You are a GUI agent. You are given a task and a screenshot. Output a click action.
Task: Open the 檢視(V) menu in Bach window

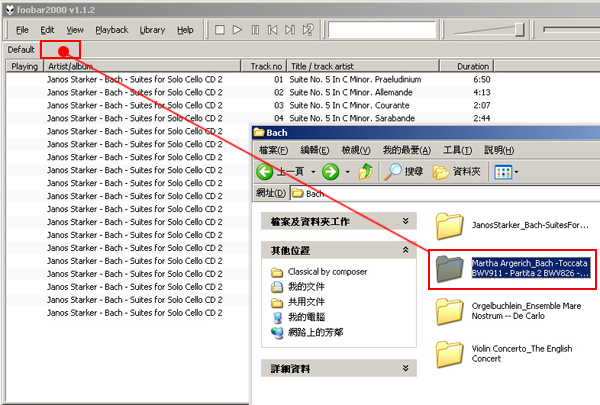coord(356,150)
